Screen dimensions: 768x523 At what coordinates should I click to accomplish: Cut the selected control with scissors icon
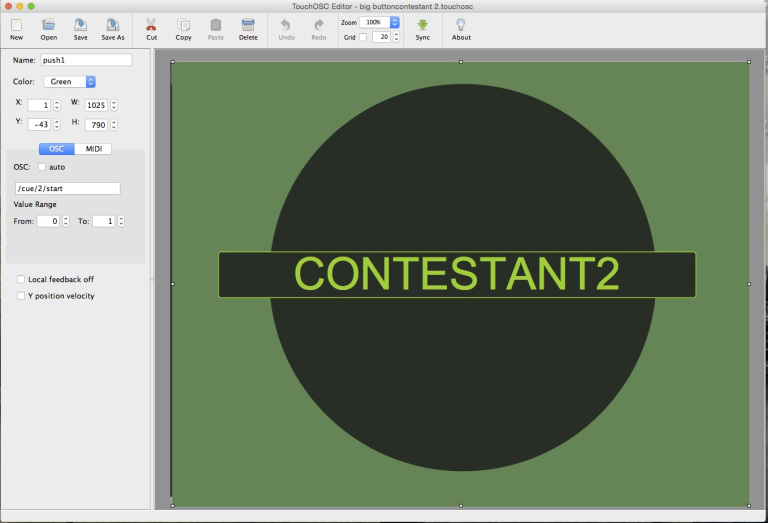151,25
